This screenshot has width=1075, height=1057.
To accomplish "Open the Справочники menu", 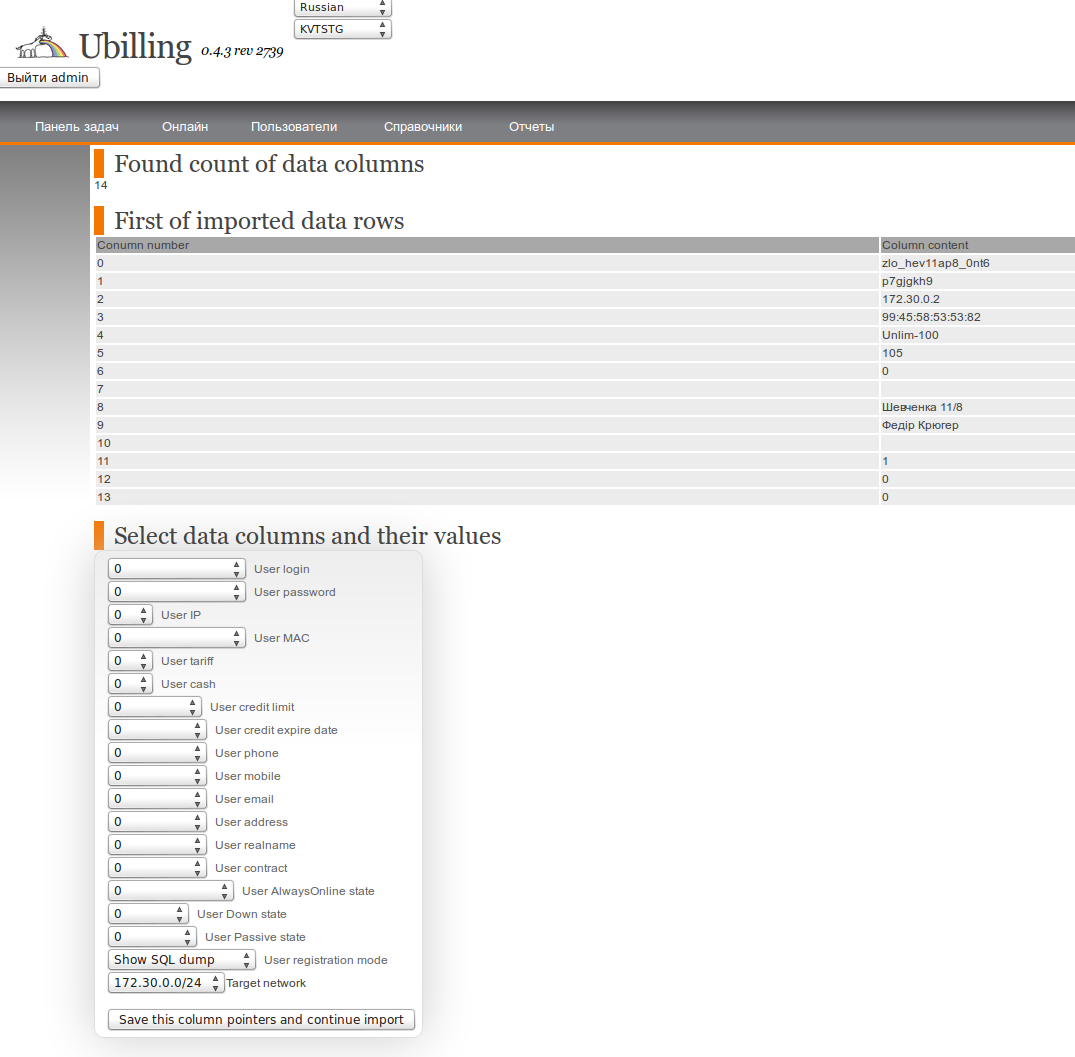I will click(423, 127).
